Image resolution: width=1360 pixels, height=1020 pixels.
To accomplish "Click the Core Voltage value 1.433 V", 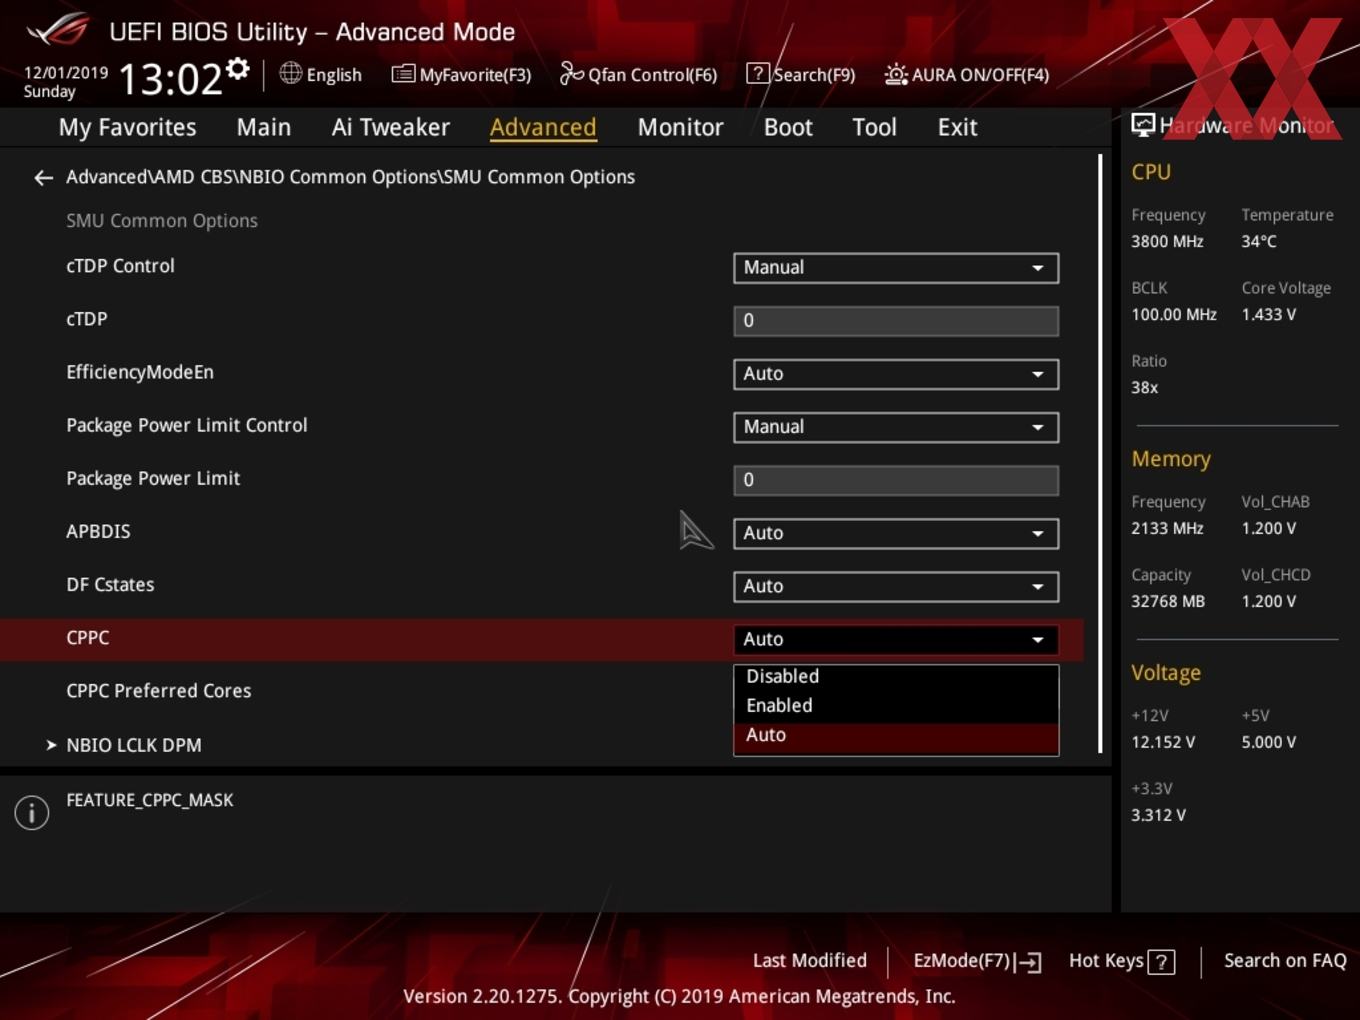I will [1268, 315].
